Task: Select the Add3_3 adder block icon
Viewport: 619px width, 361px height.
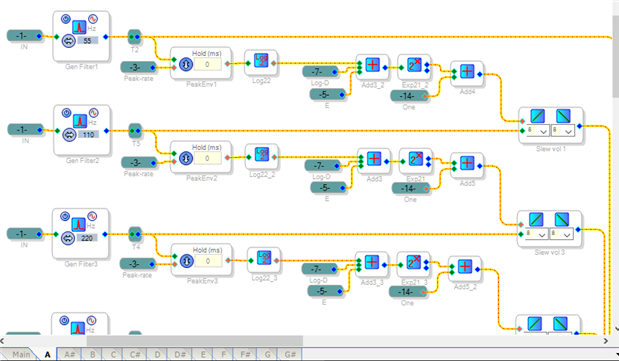Action: 371,262
